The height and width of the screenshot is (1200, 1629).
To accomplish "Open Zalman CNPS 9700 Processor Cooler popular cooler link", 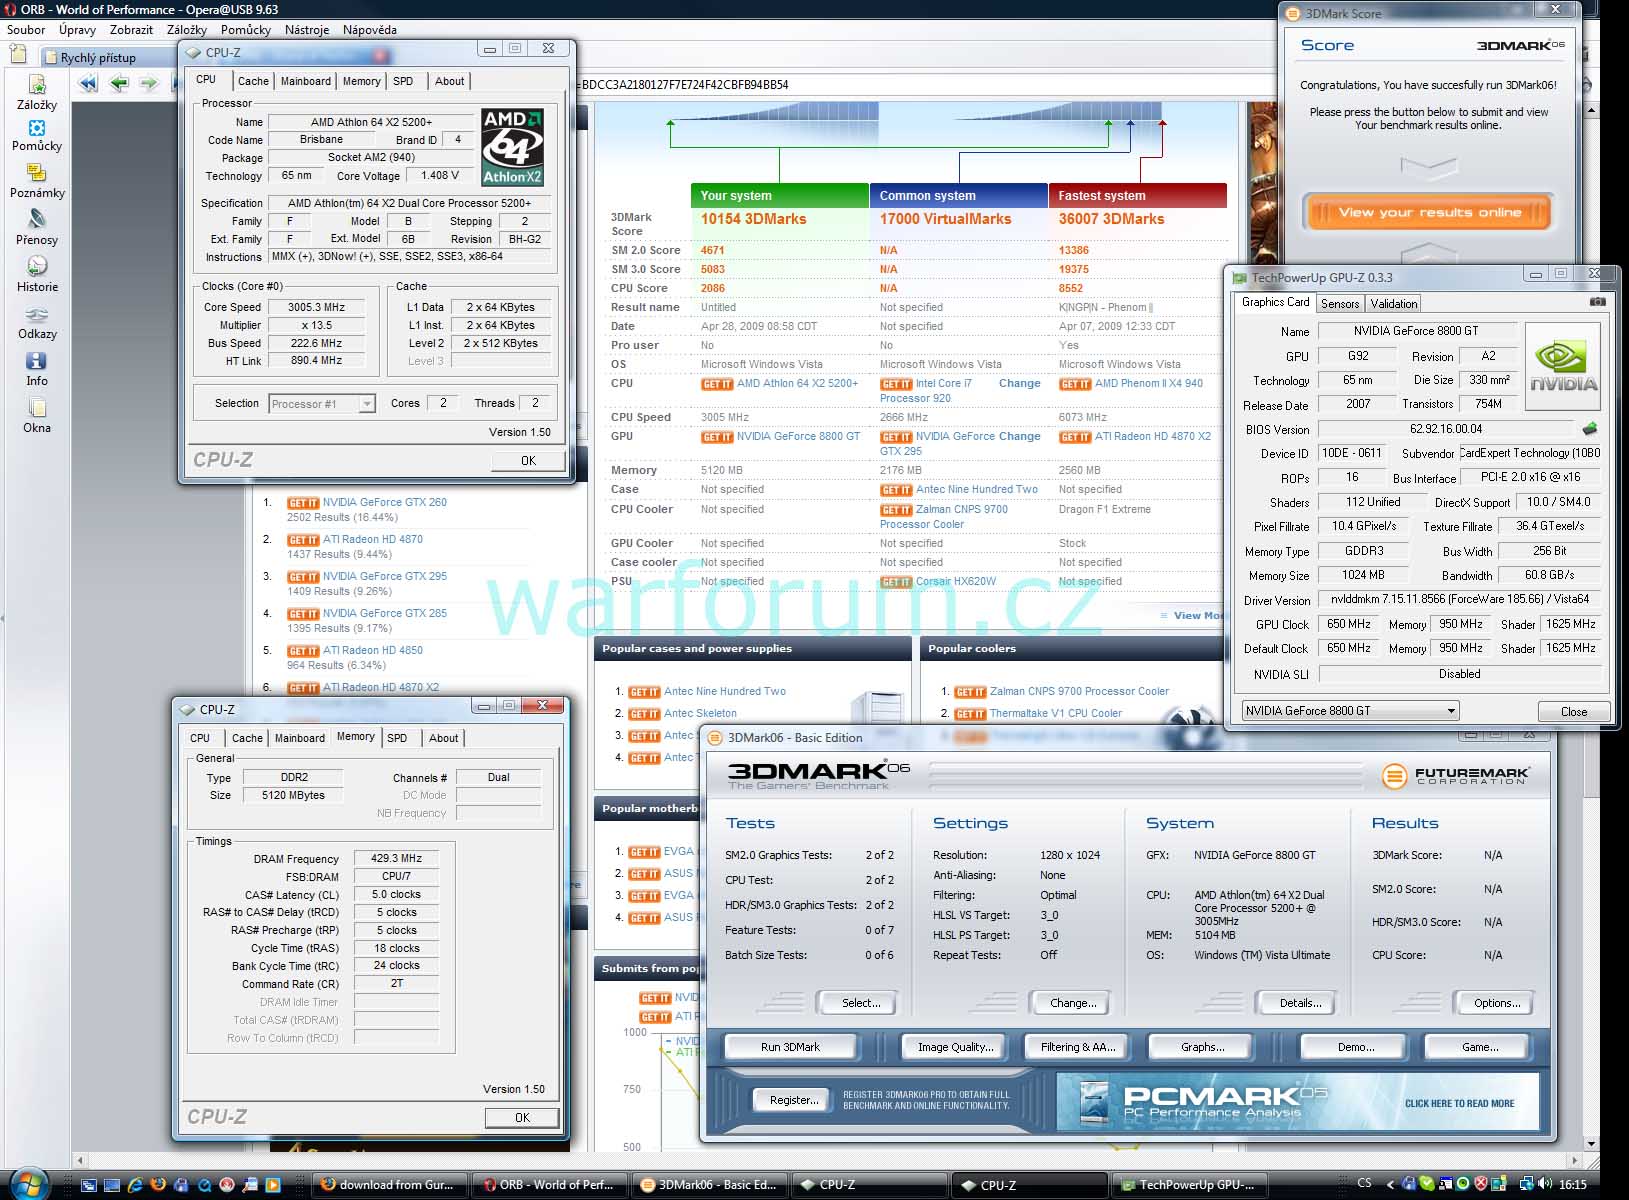I will [1079, 692].
